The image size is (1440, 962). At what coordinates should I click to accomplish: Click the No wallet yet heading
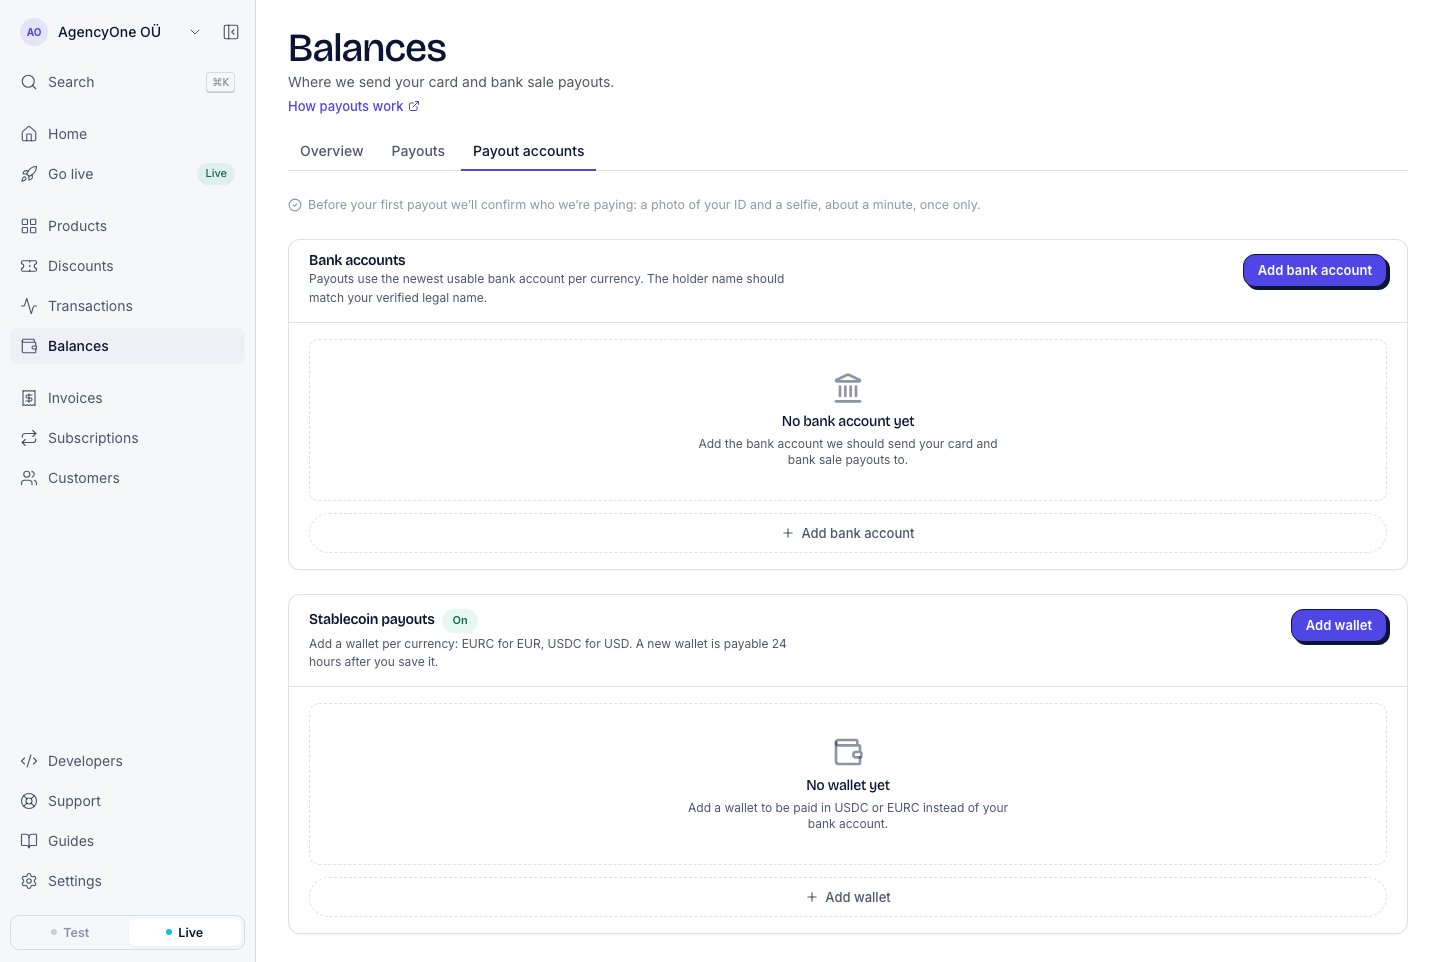point(848,785)
